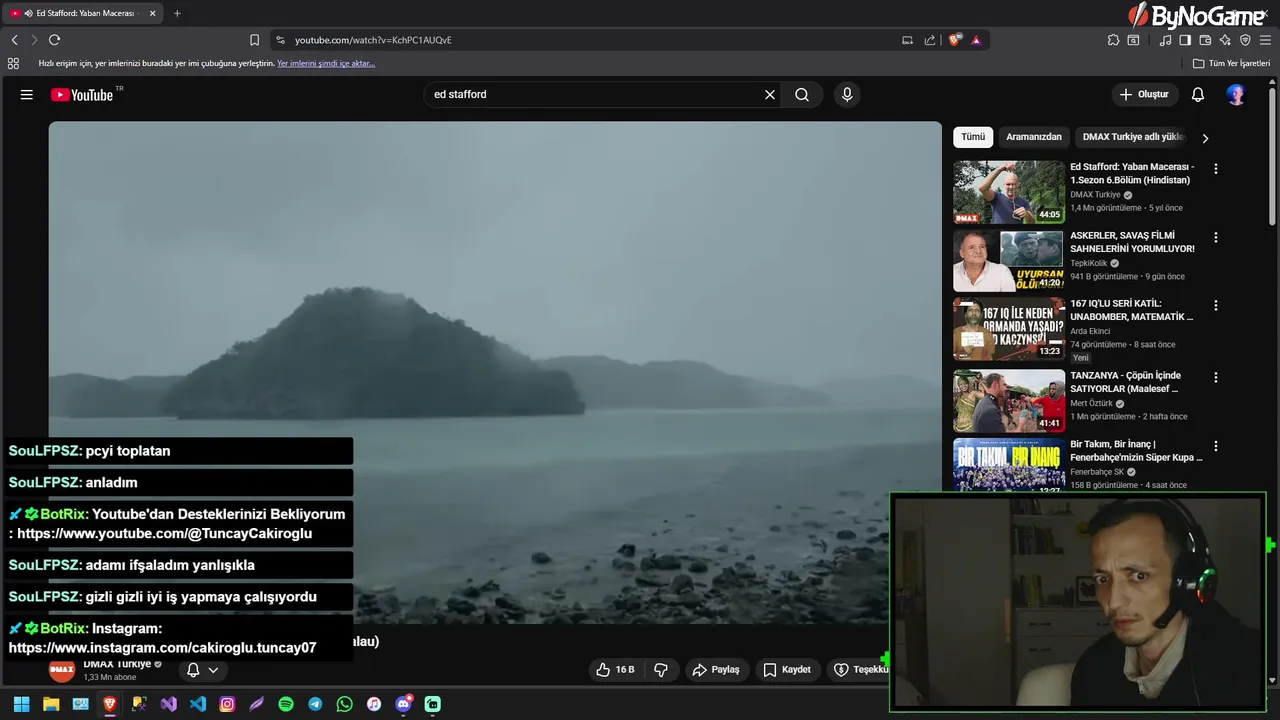The width and height of the screenshot is (1280, 720).
Task: Open File Explorer from taskbar
Action: (x=51, y=704)
